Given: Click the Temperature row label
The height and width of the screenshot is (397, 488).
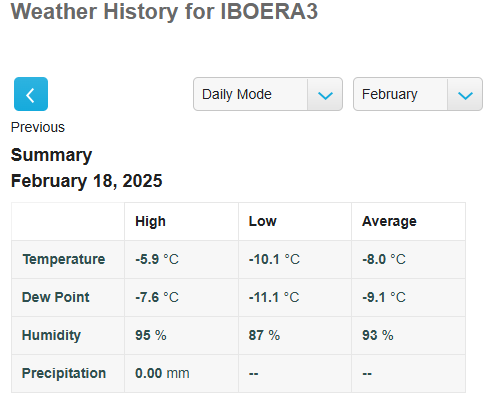Looking at the screenshot, I should (x=64, y=259).
